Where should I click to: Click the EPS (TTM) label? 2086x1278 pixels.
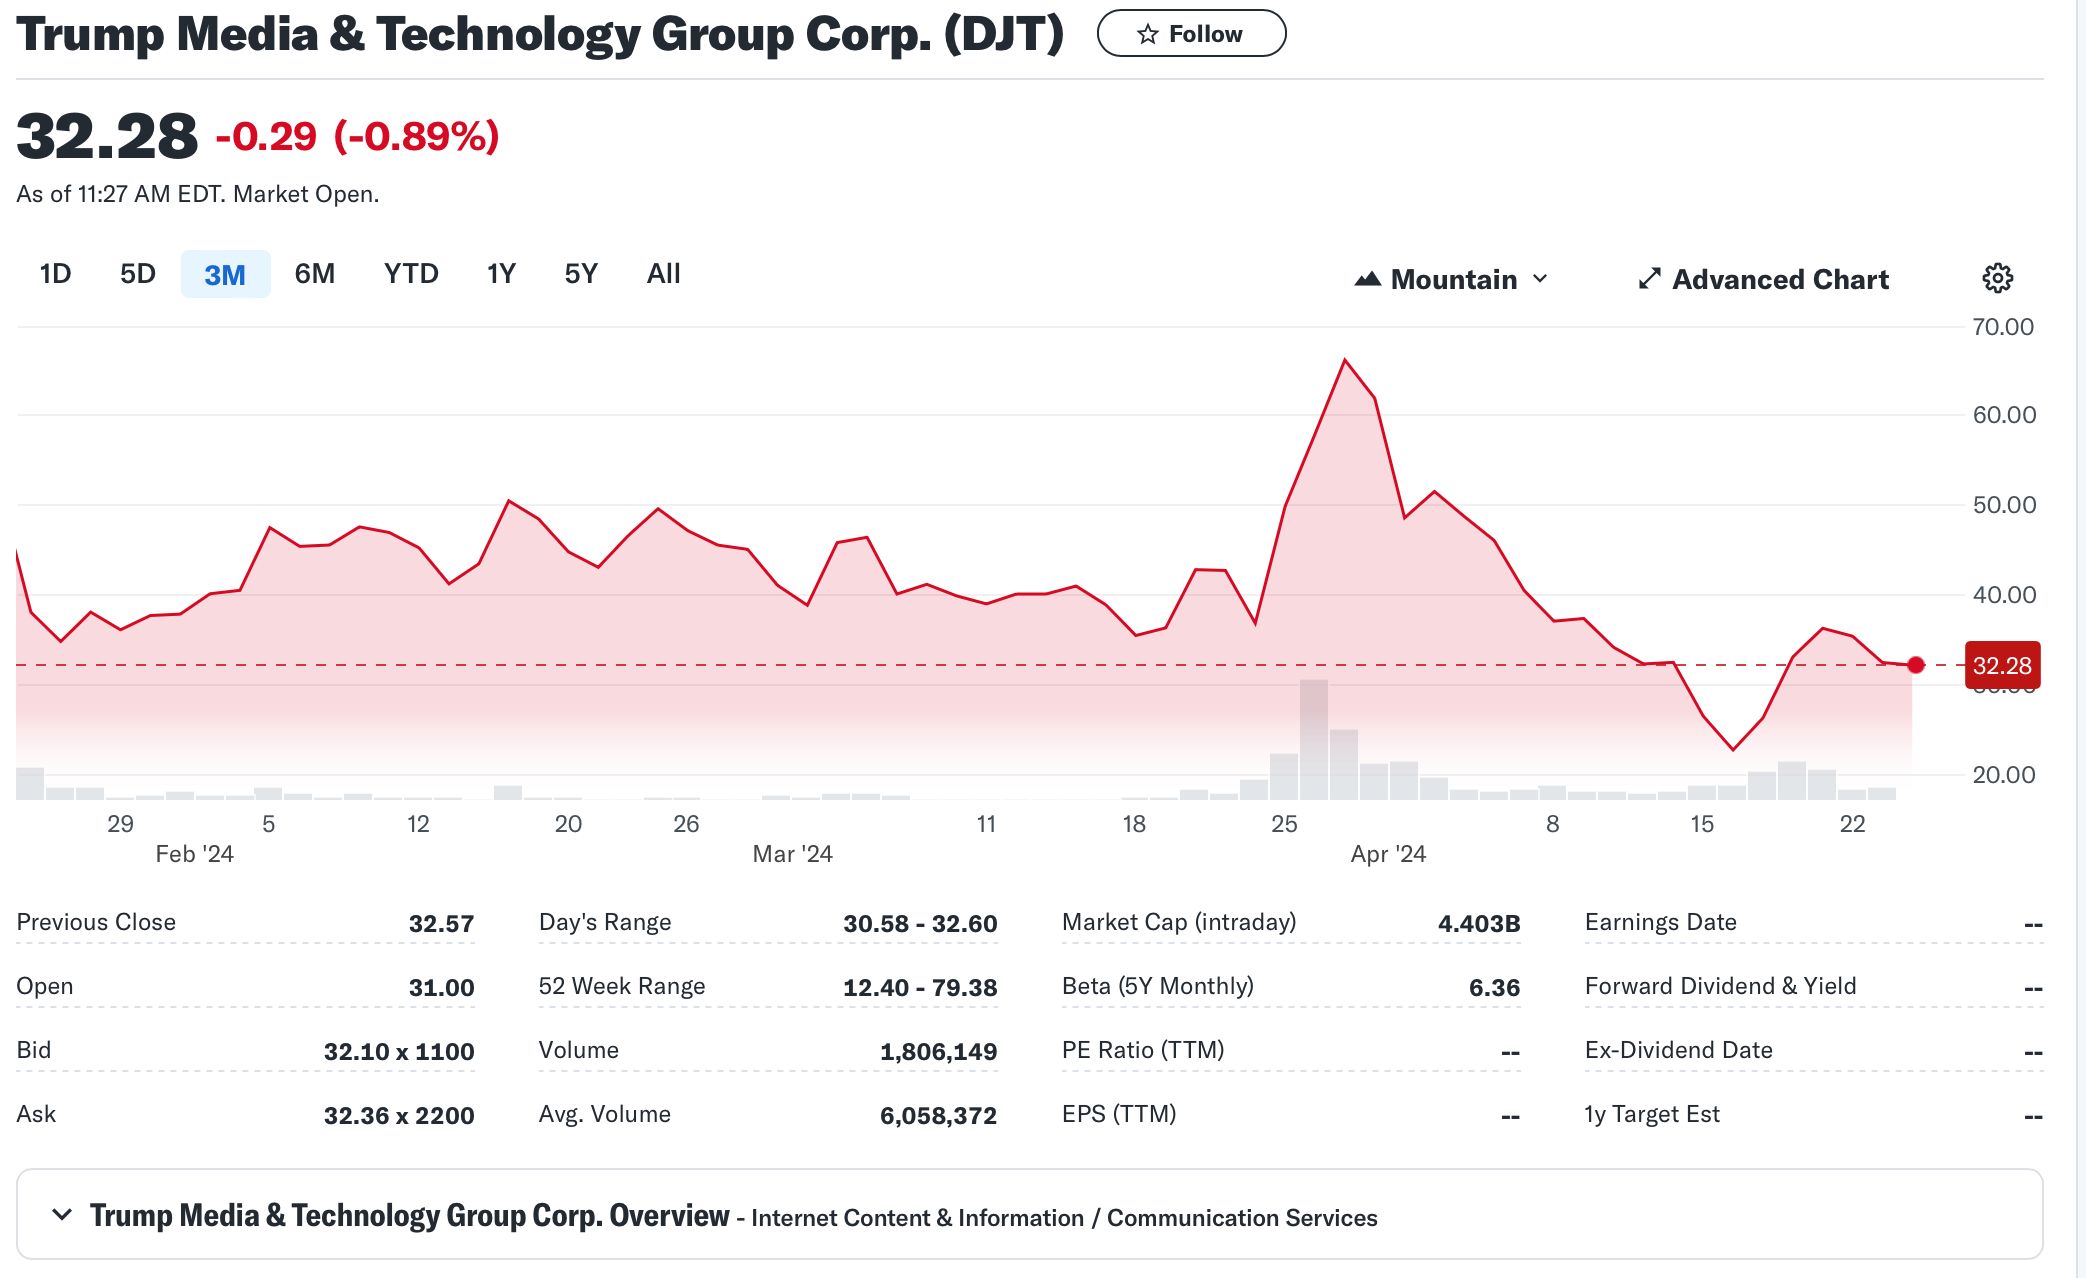[1119, 1114]
